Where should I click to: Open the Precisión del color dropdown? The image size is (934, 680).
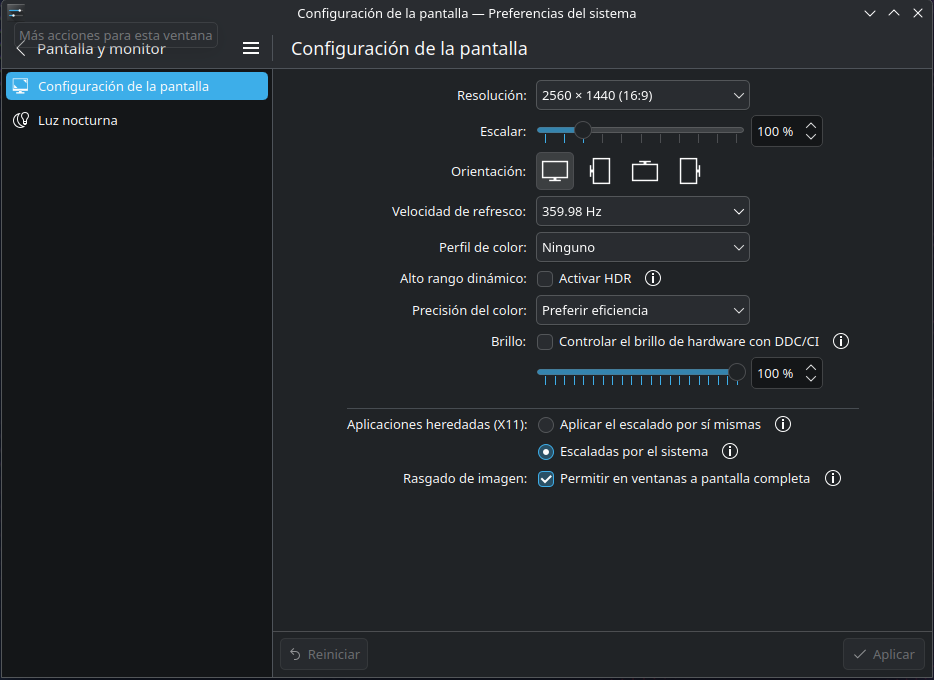coord(643,310)
